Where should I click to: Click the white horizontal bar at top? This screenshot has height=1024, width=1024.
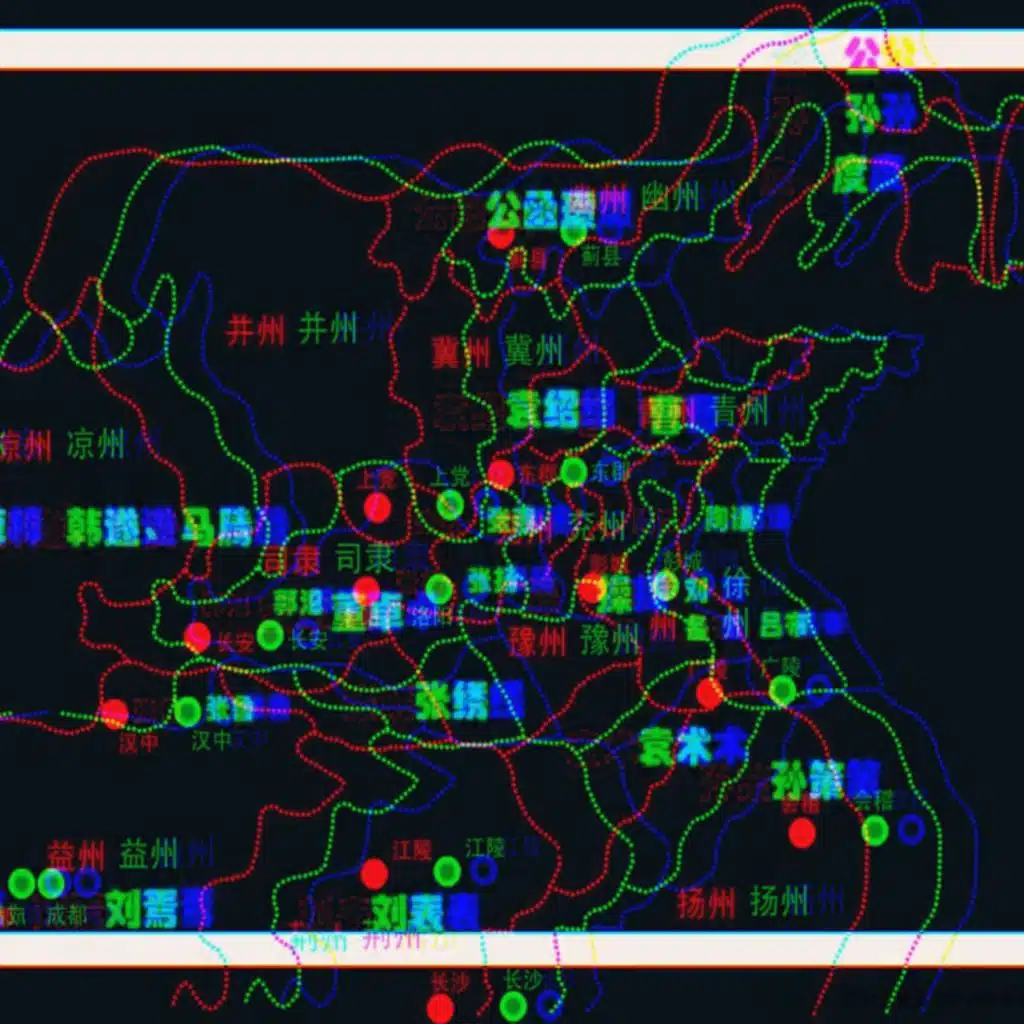(x=400, y=49)
